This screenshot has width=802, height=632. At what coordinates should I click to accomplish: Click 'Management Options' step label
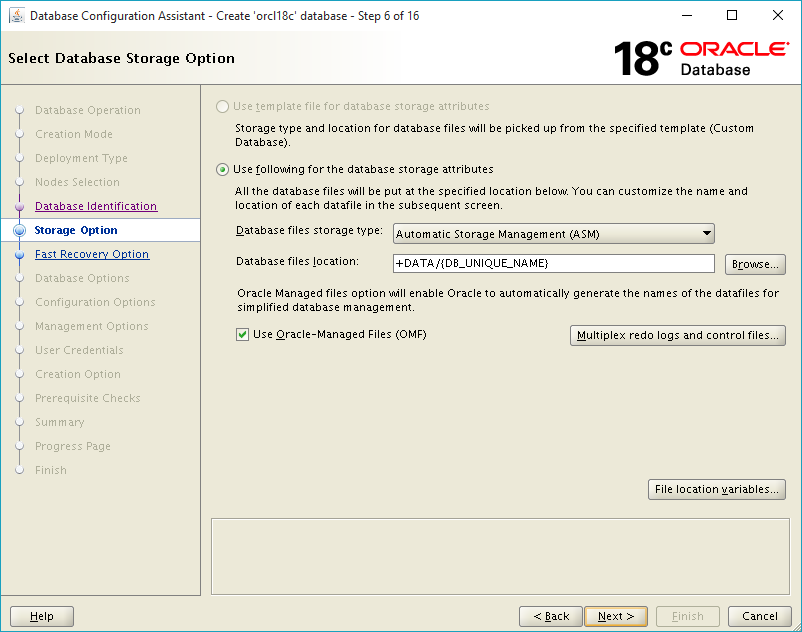[x=92, y=326]
